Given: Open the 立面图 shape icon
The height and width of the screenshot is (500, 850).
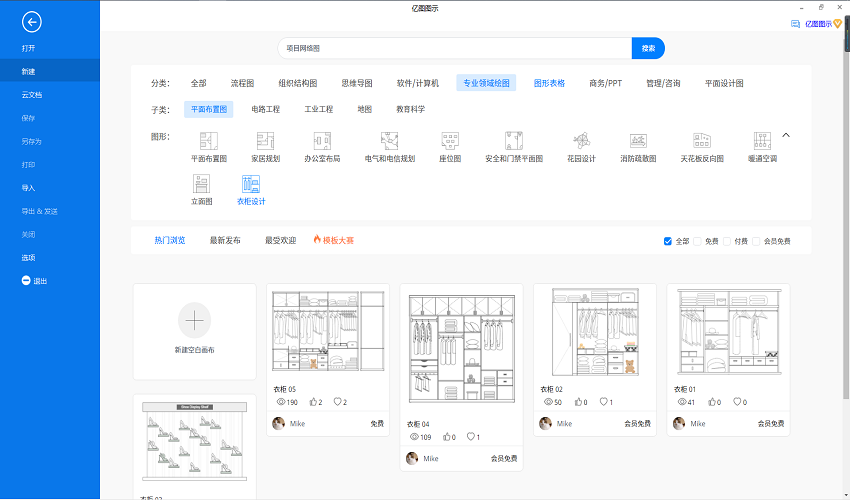Looking at the screenshot, I should click(202, 184).
